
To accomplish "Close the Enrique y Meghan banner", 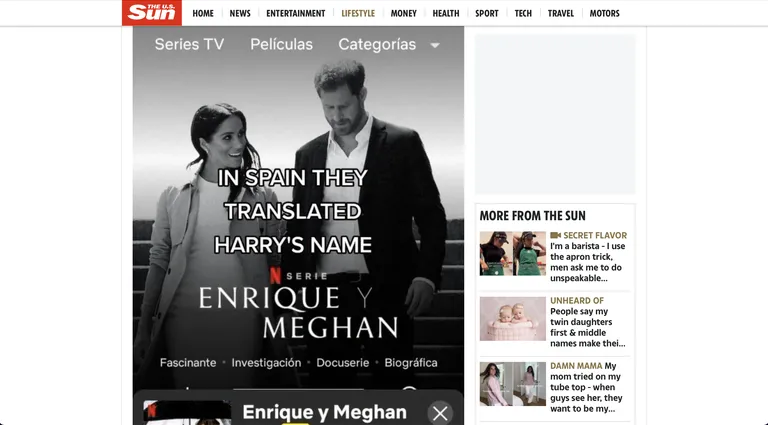I will pyautogui.click(x=440, y=413).
